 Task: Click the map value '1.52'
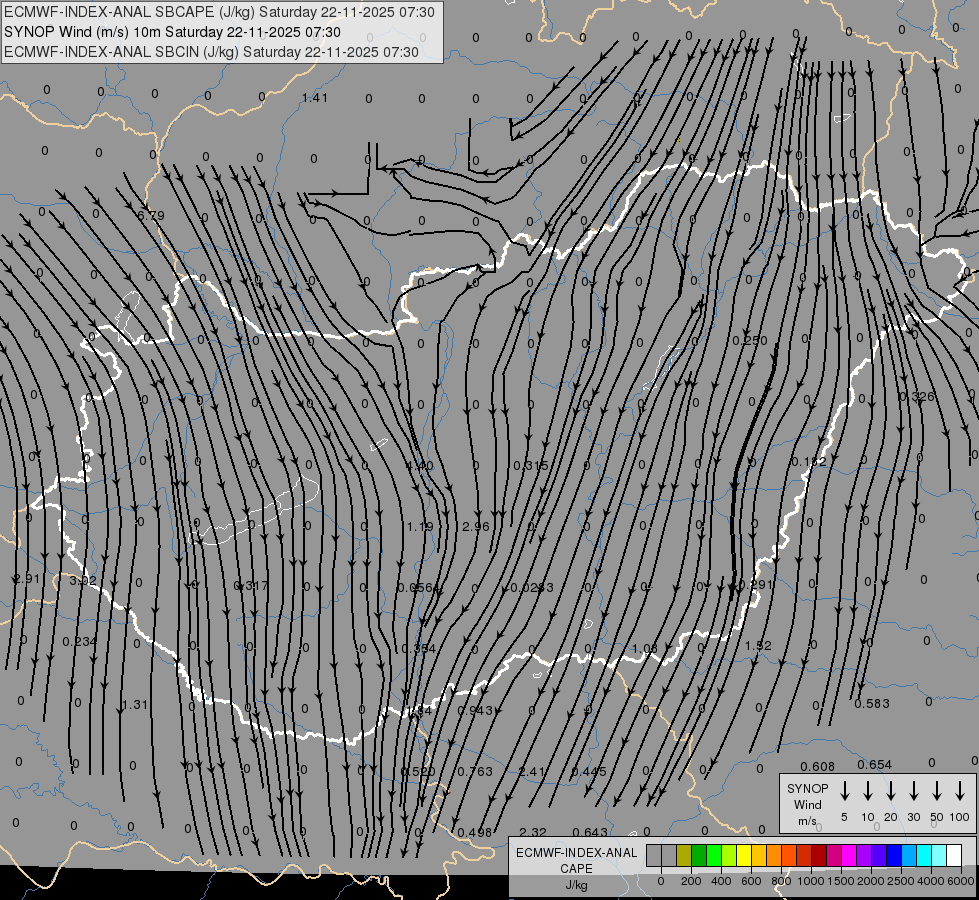759,646
